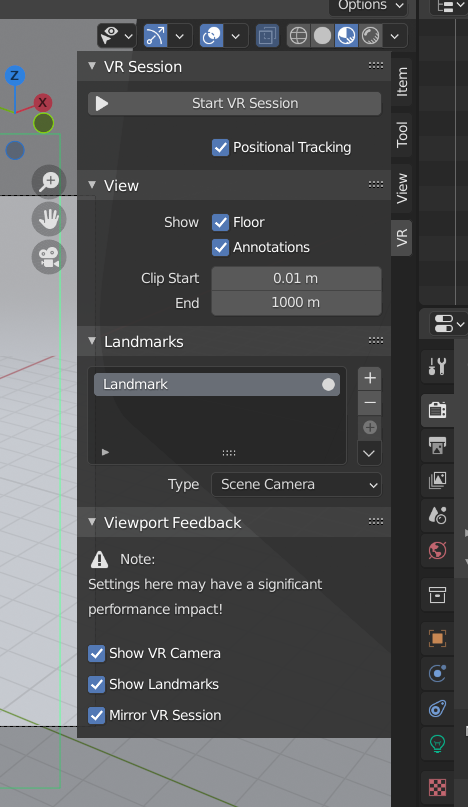This screenshot has height=807, width=468.
Task: Open the Render properties tab icon
Action: click(x=438, y=410)
